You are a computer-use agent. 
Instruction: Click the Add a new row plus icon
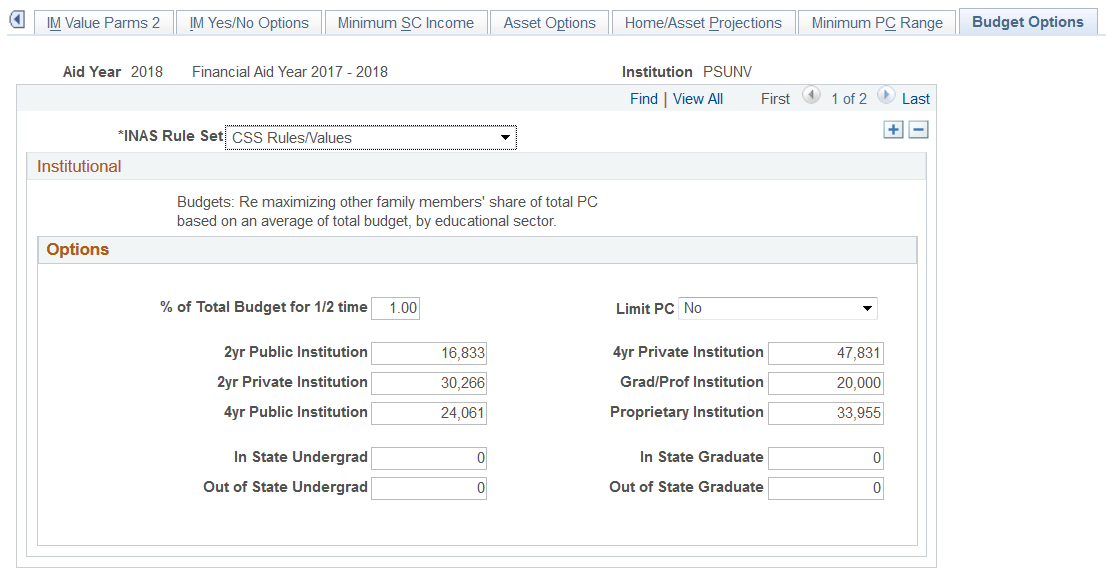[893, 129]
